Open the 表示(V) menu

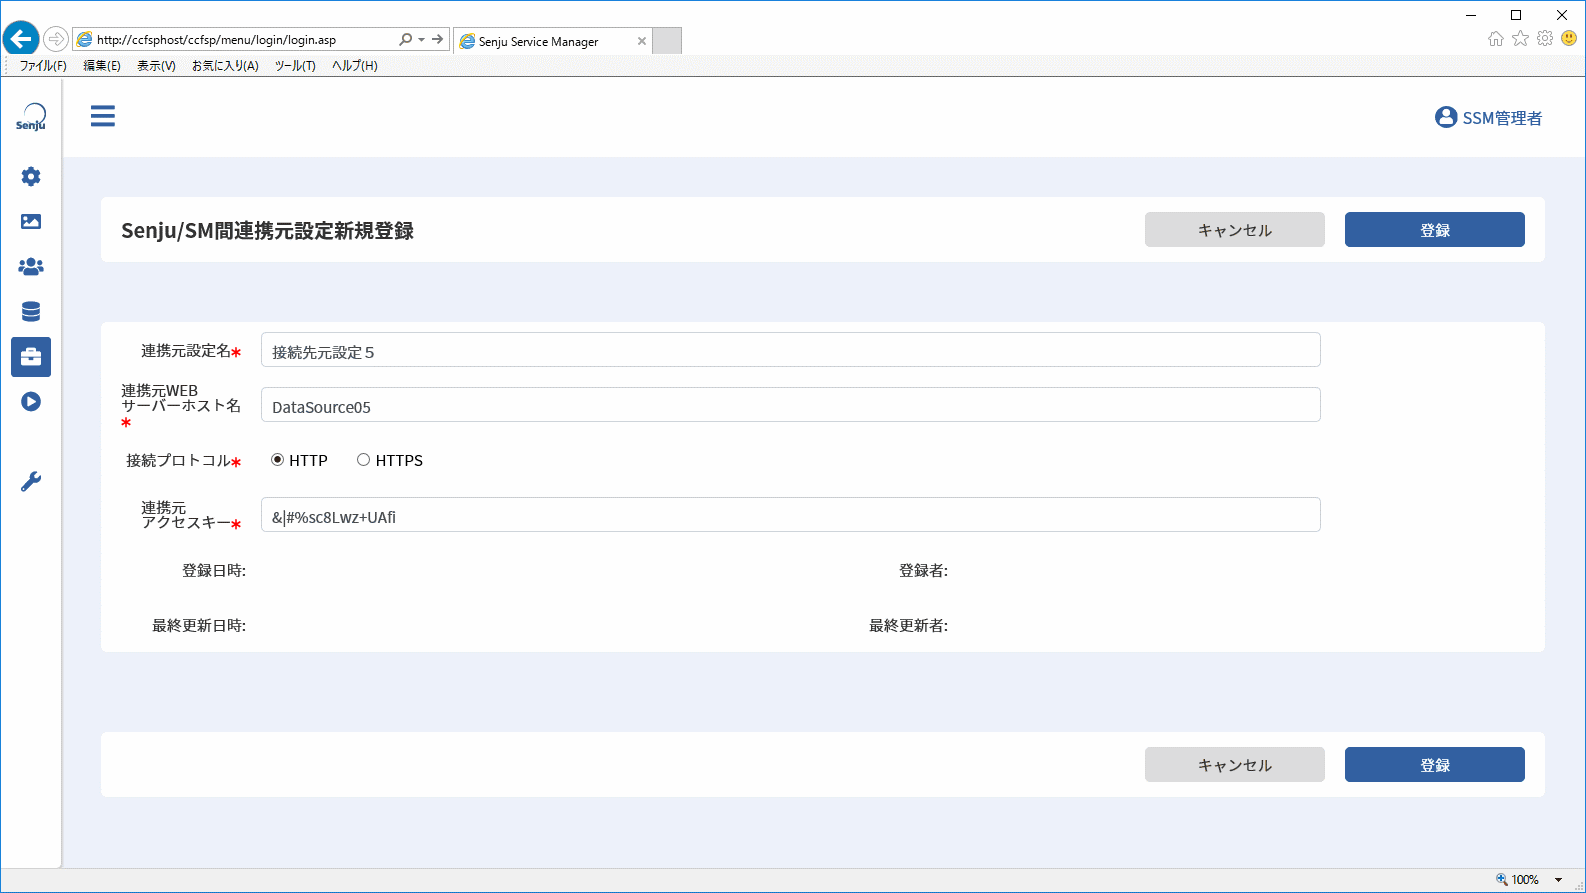pyautogui.click(x=156, y=66)
